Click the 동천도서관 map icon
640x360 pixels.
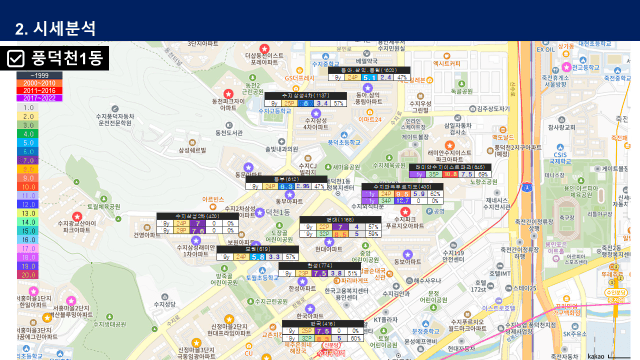click(229, 125)
